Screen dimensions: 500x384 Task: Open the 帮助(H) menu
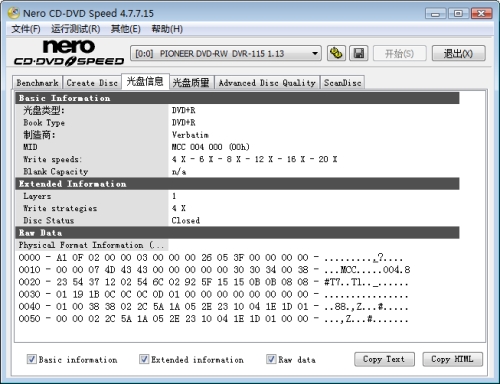[x=167, y=29]
